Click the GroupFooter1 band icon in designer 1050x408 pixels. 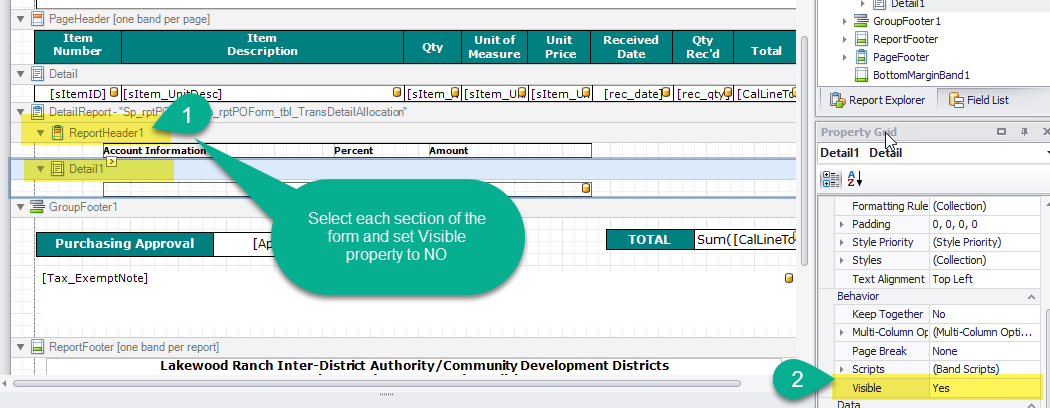(x=38, y=207)
